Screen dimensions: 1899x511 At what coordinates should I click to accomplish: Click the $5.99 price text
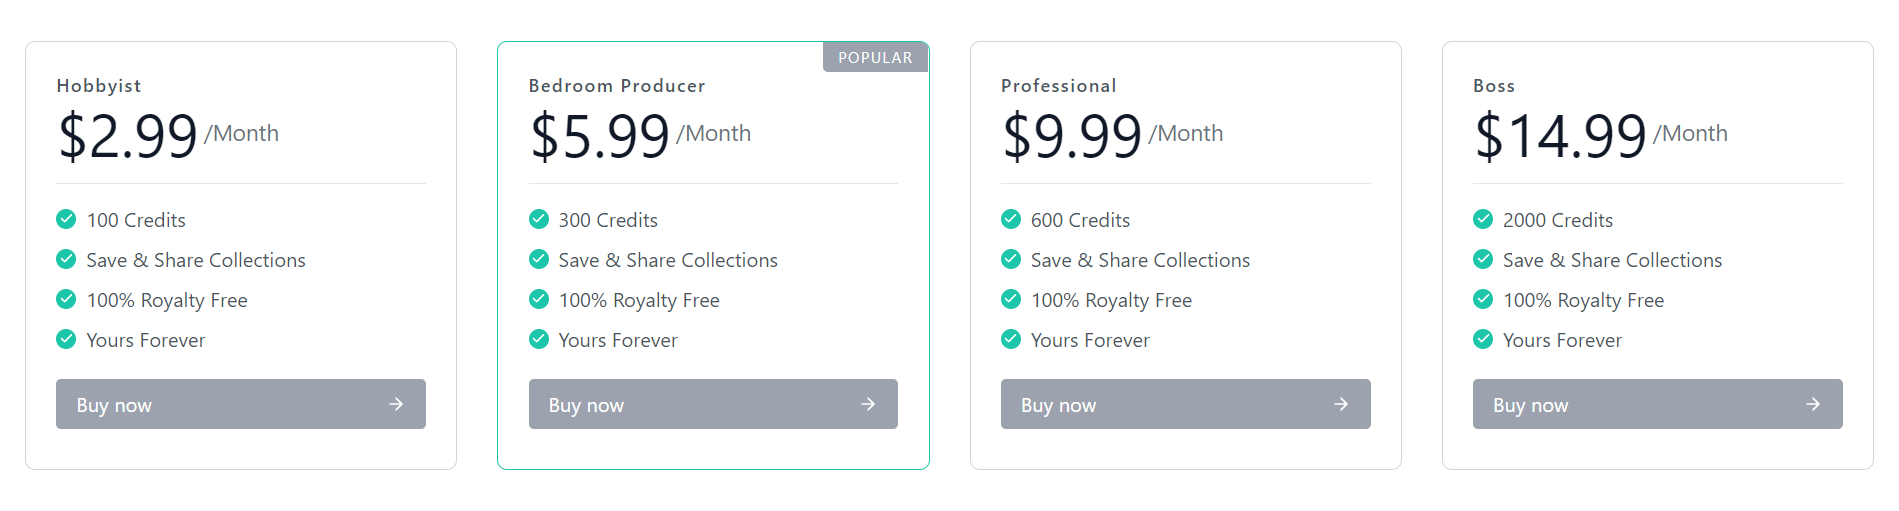coord(600,136)
